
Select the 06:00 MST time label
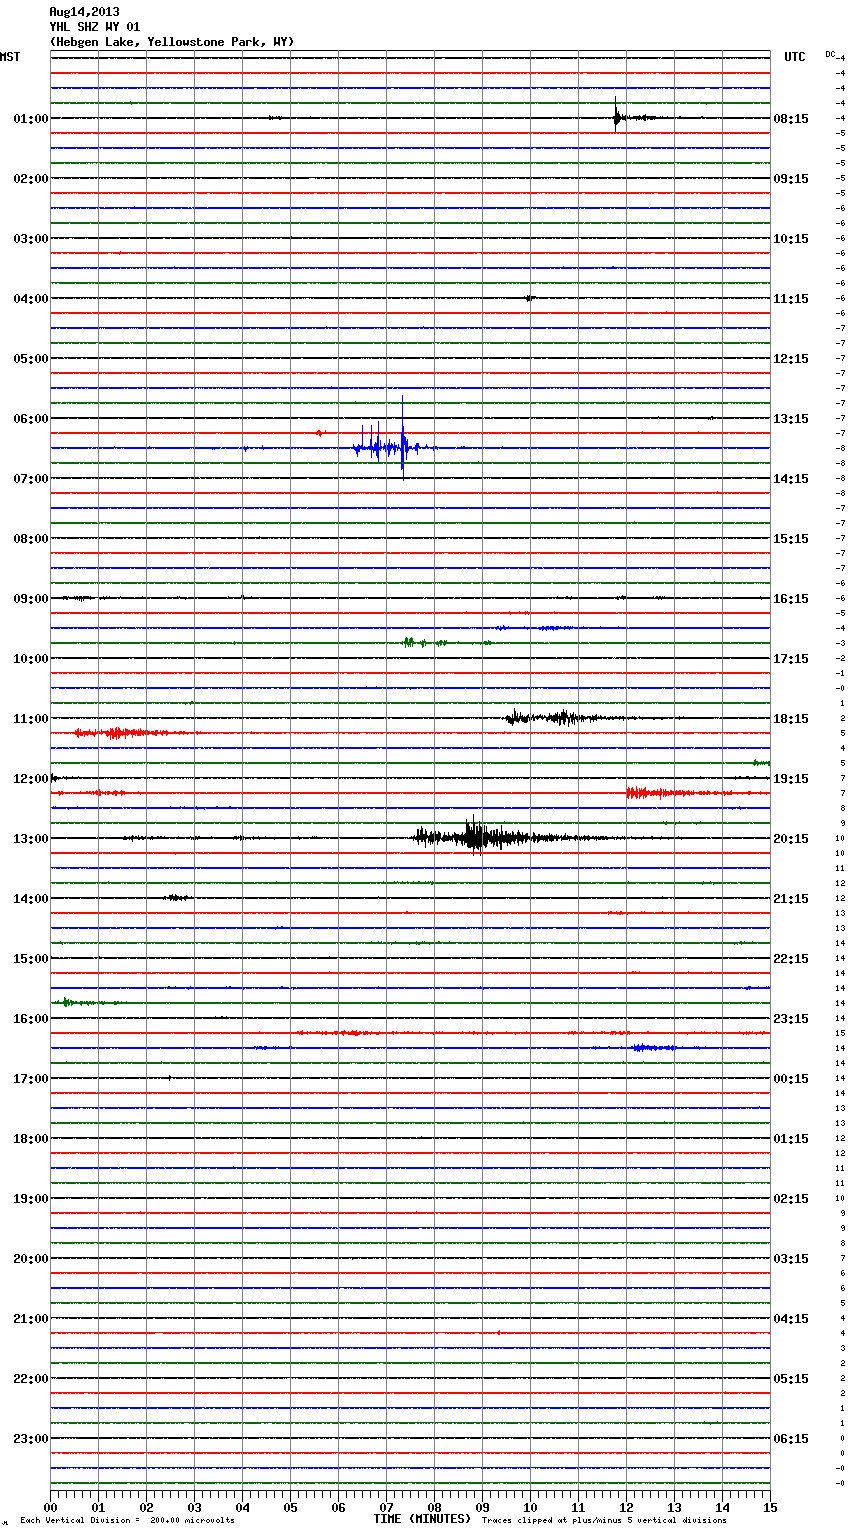pyautogui.click(x=30, y=419)
